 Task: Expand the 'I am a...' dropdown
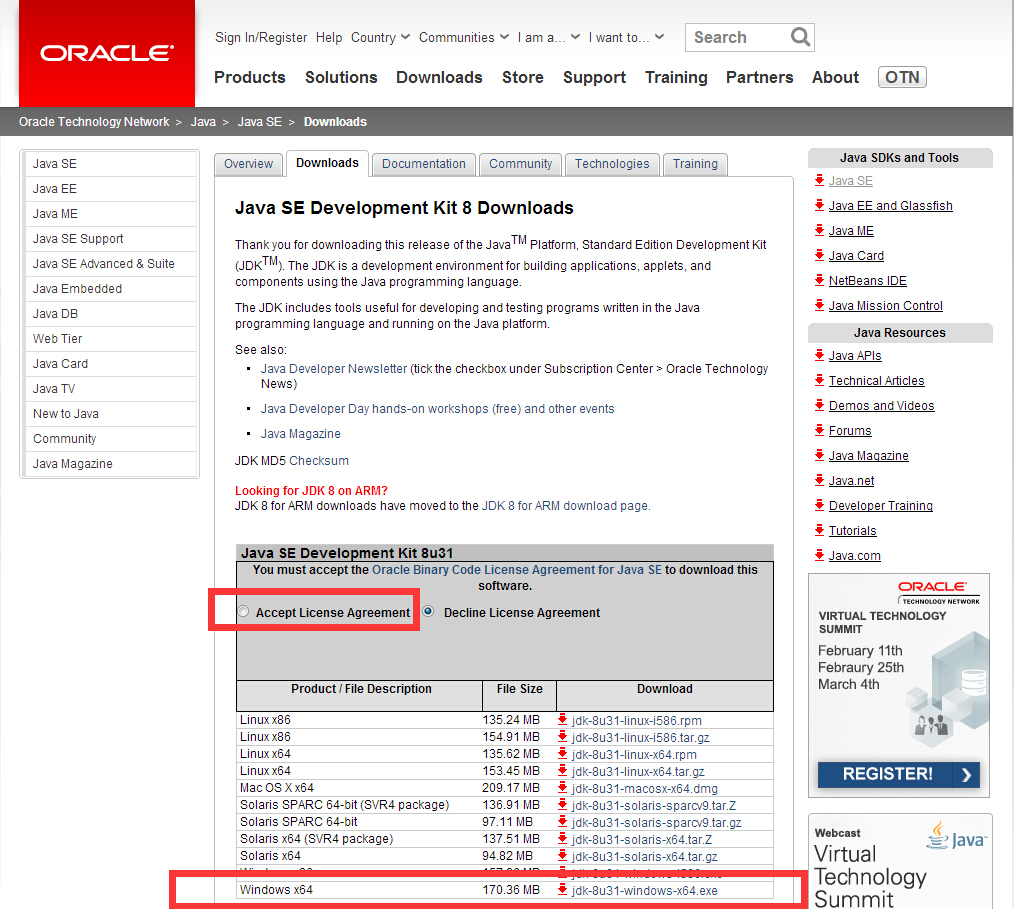coord(548,37)
